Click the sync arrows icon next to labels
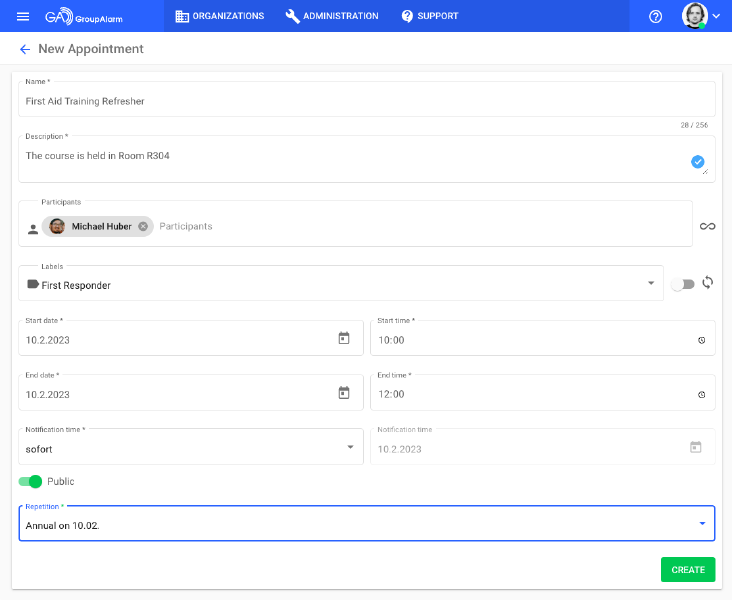Viewport: 732px width, 600px height. [708, 283]
